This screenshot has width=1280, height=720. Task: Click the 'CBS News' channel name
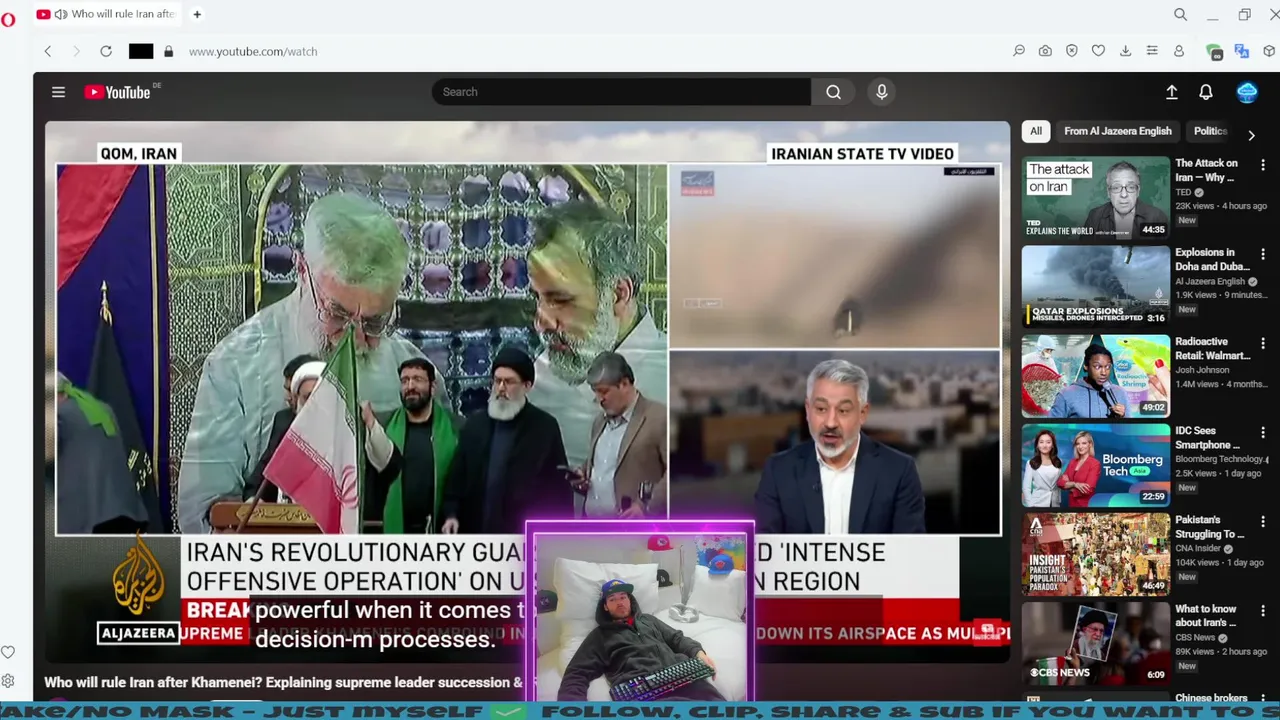pos(1195,638)
